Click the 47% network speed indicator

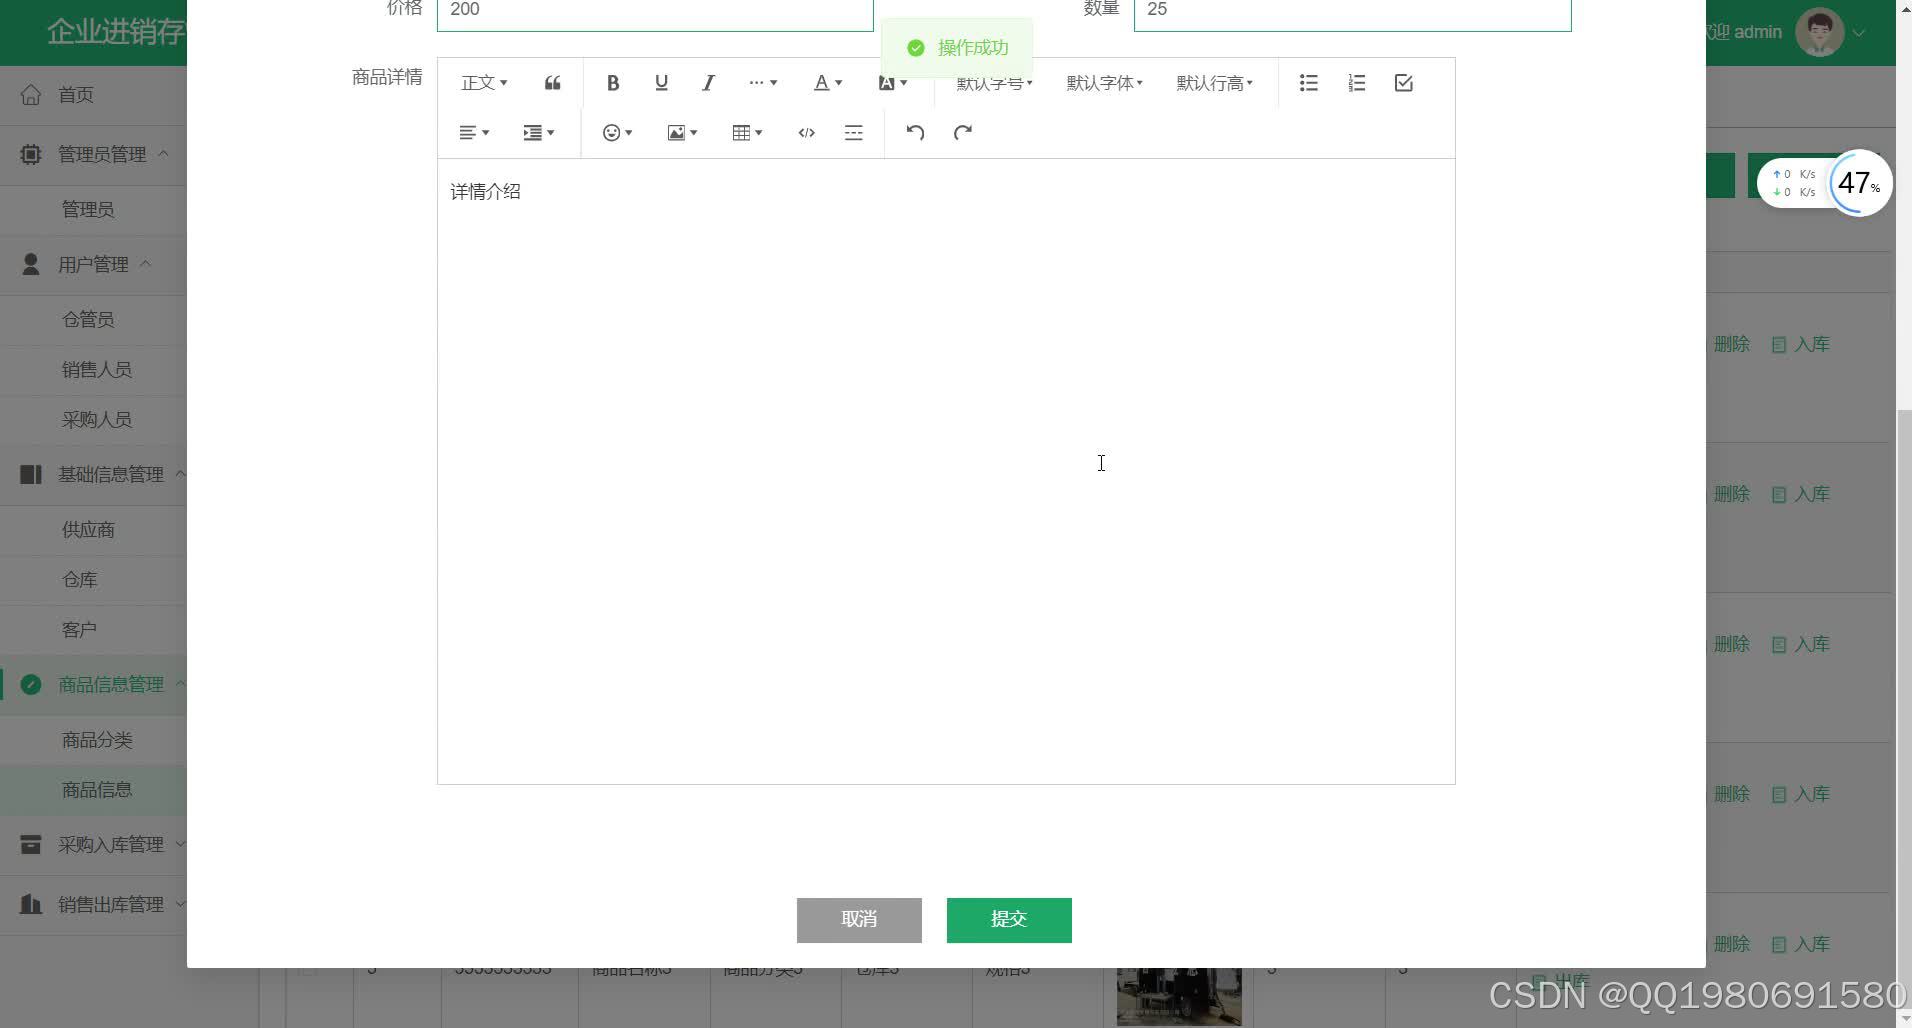[1857, 183]
